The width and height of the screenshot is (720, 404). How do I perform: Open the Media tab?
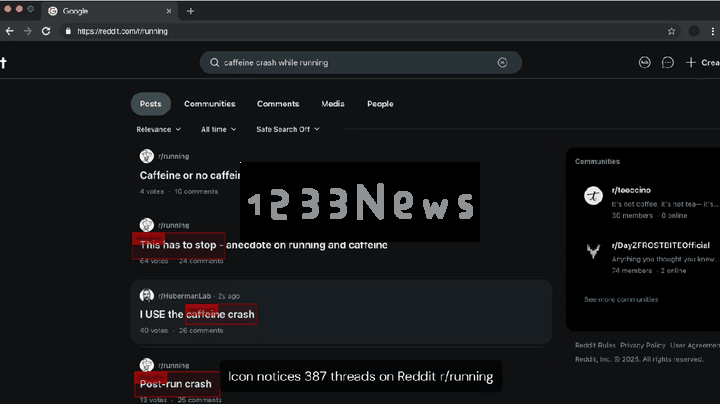pyautogui.click(x=333, y=104)
